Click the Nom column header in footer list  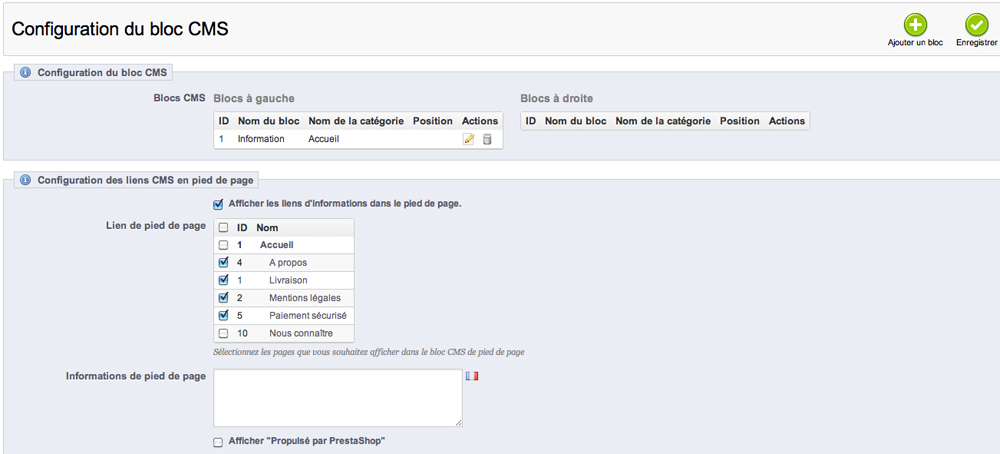[267, 228]
